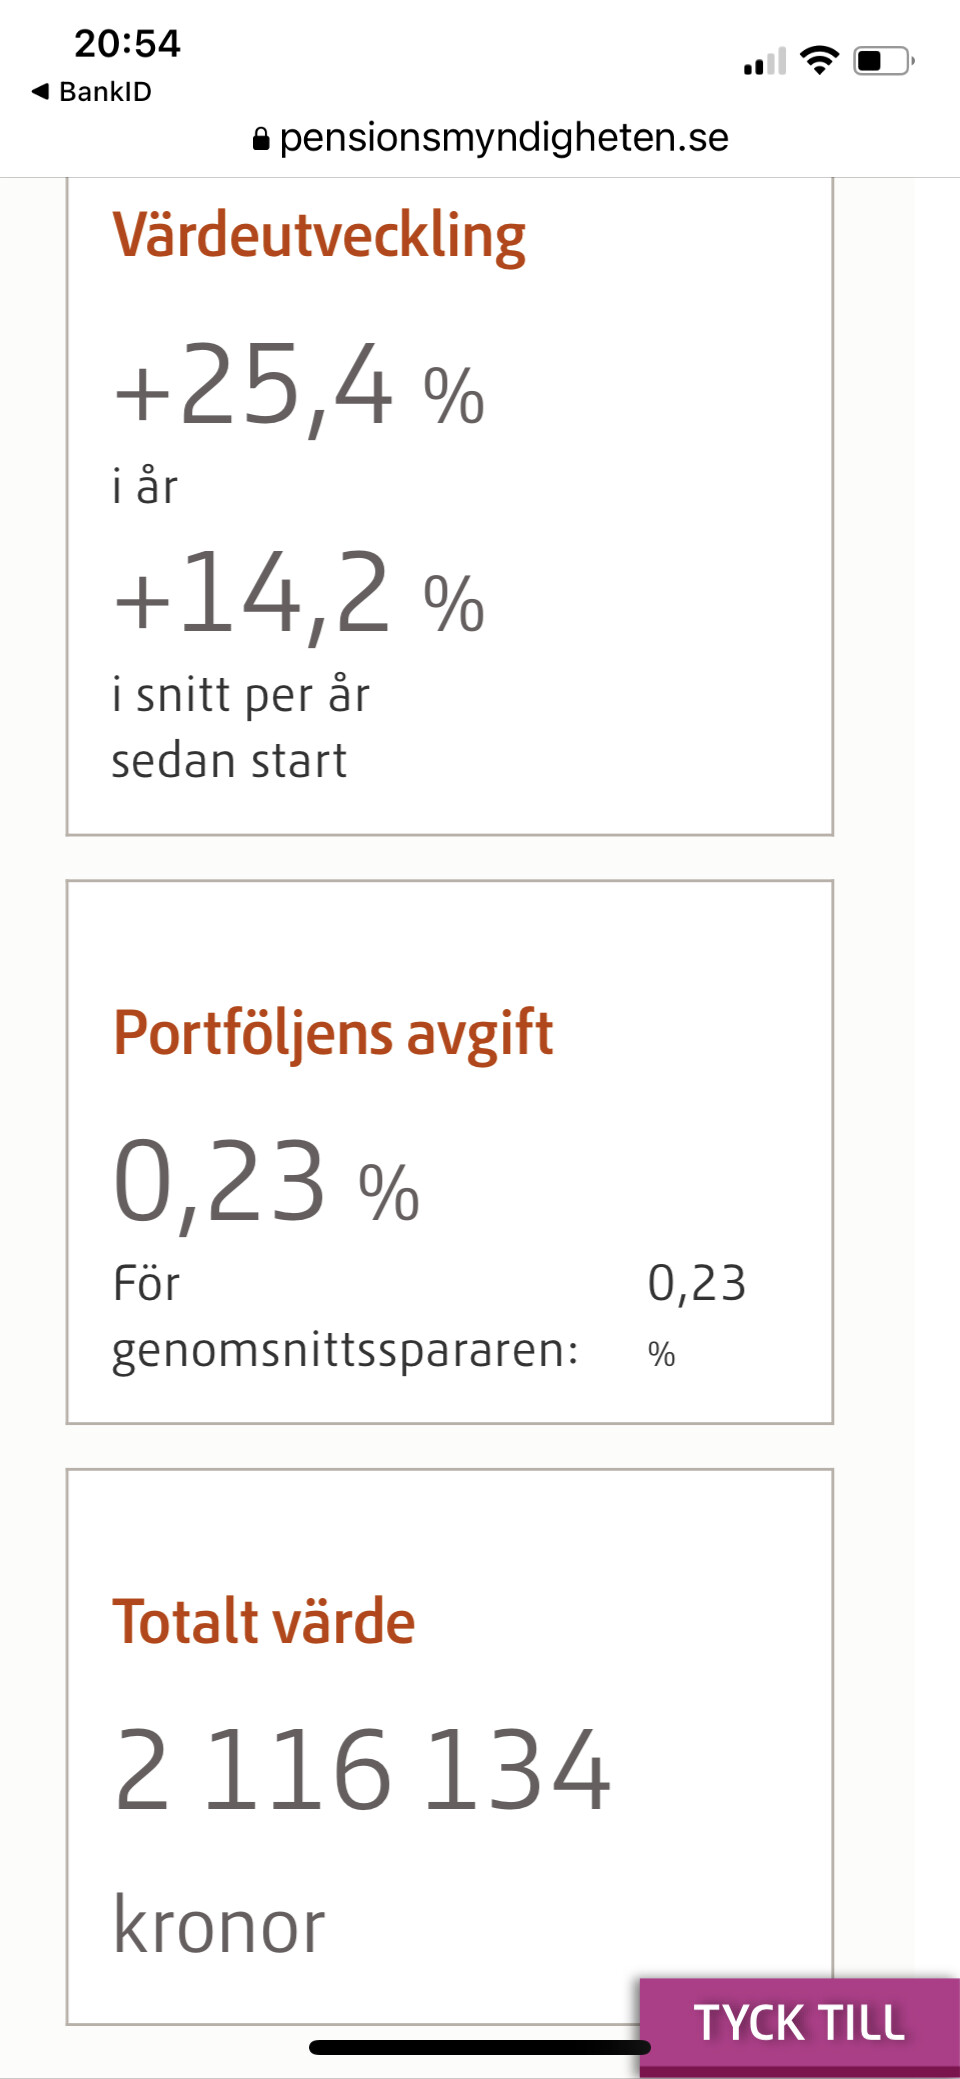The height and width of the screenshot is (2079, 960).
Task: Tap the "i år" label
Action: [x=145, y=487]
